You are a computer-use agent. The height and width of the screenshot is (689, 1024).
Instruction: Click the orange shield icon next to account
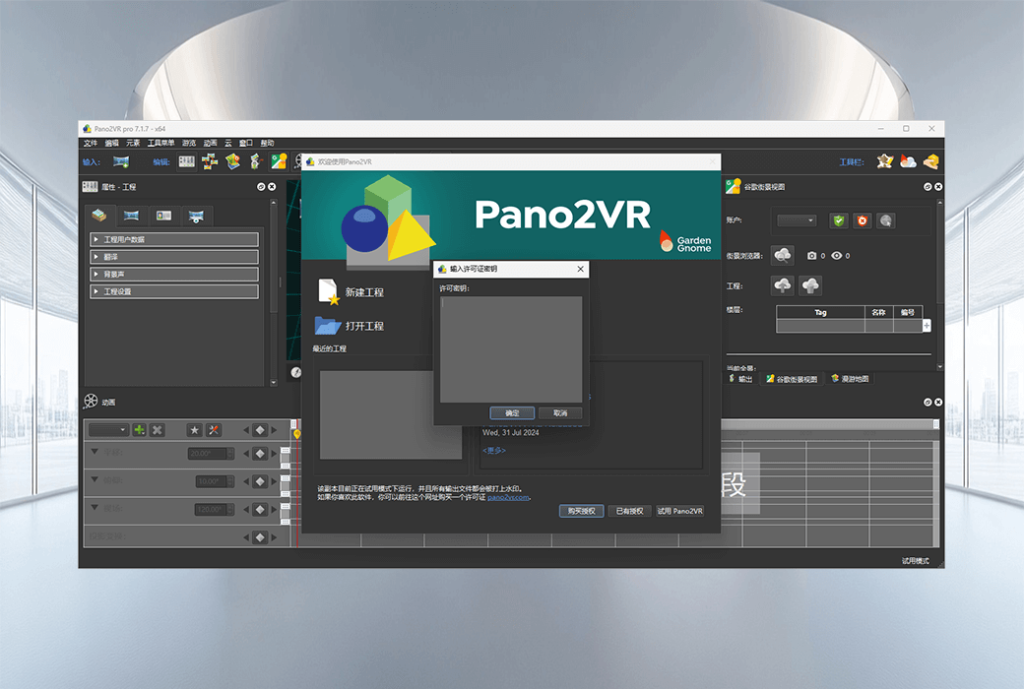[861, 221]
